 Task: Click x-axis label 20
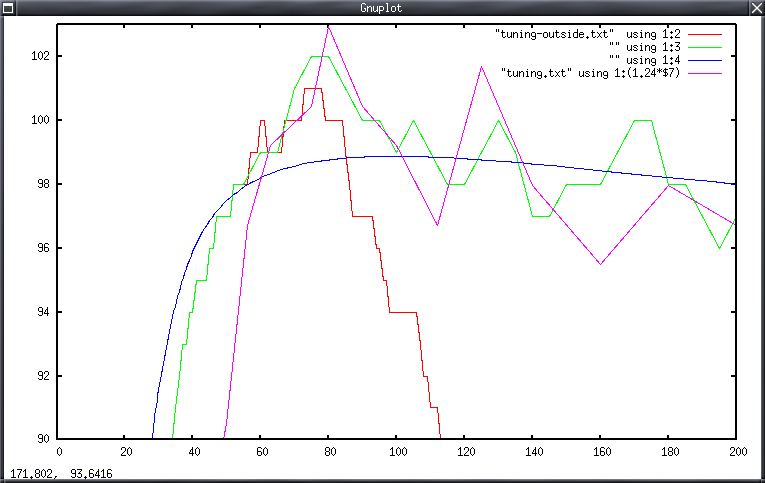pyautogui.click(x=126, y=452)
